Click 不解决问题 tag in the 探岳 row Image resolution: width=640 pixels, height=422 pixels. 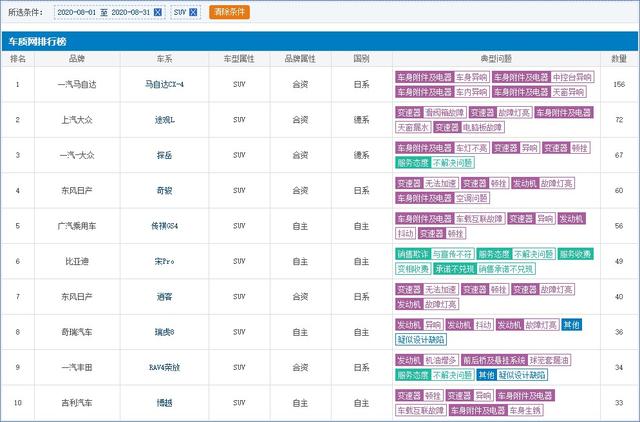point(452,163)
